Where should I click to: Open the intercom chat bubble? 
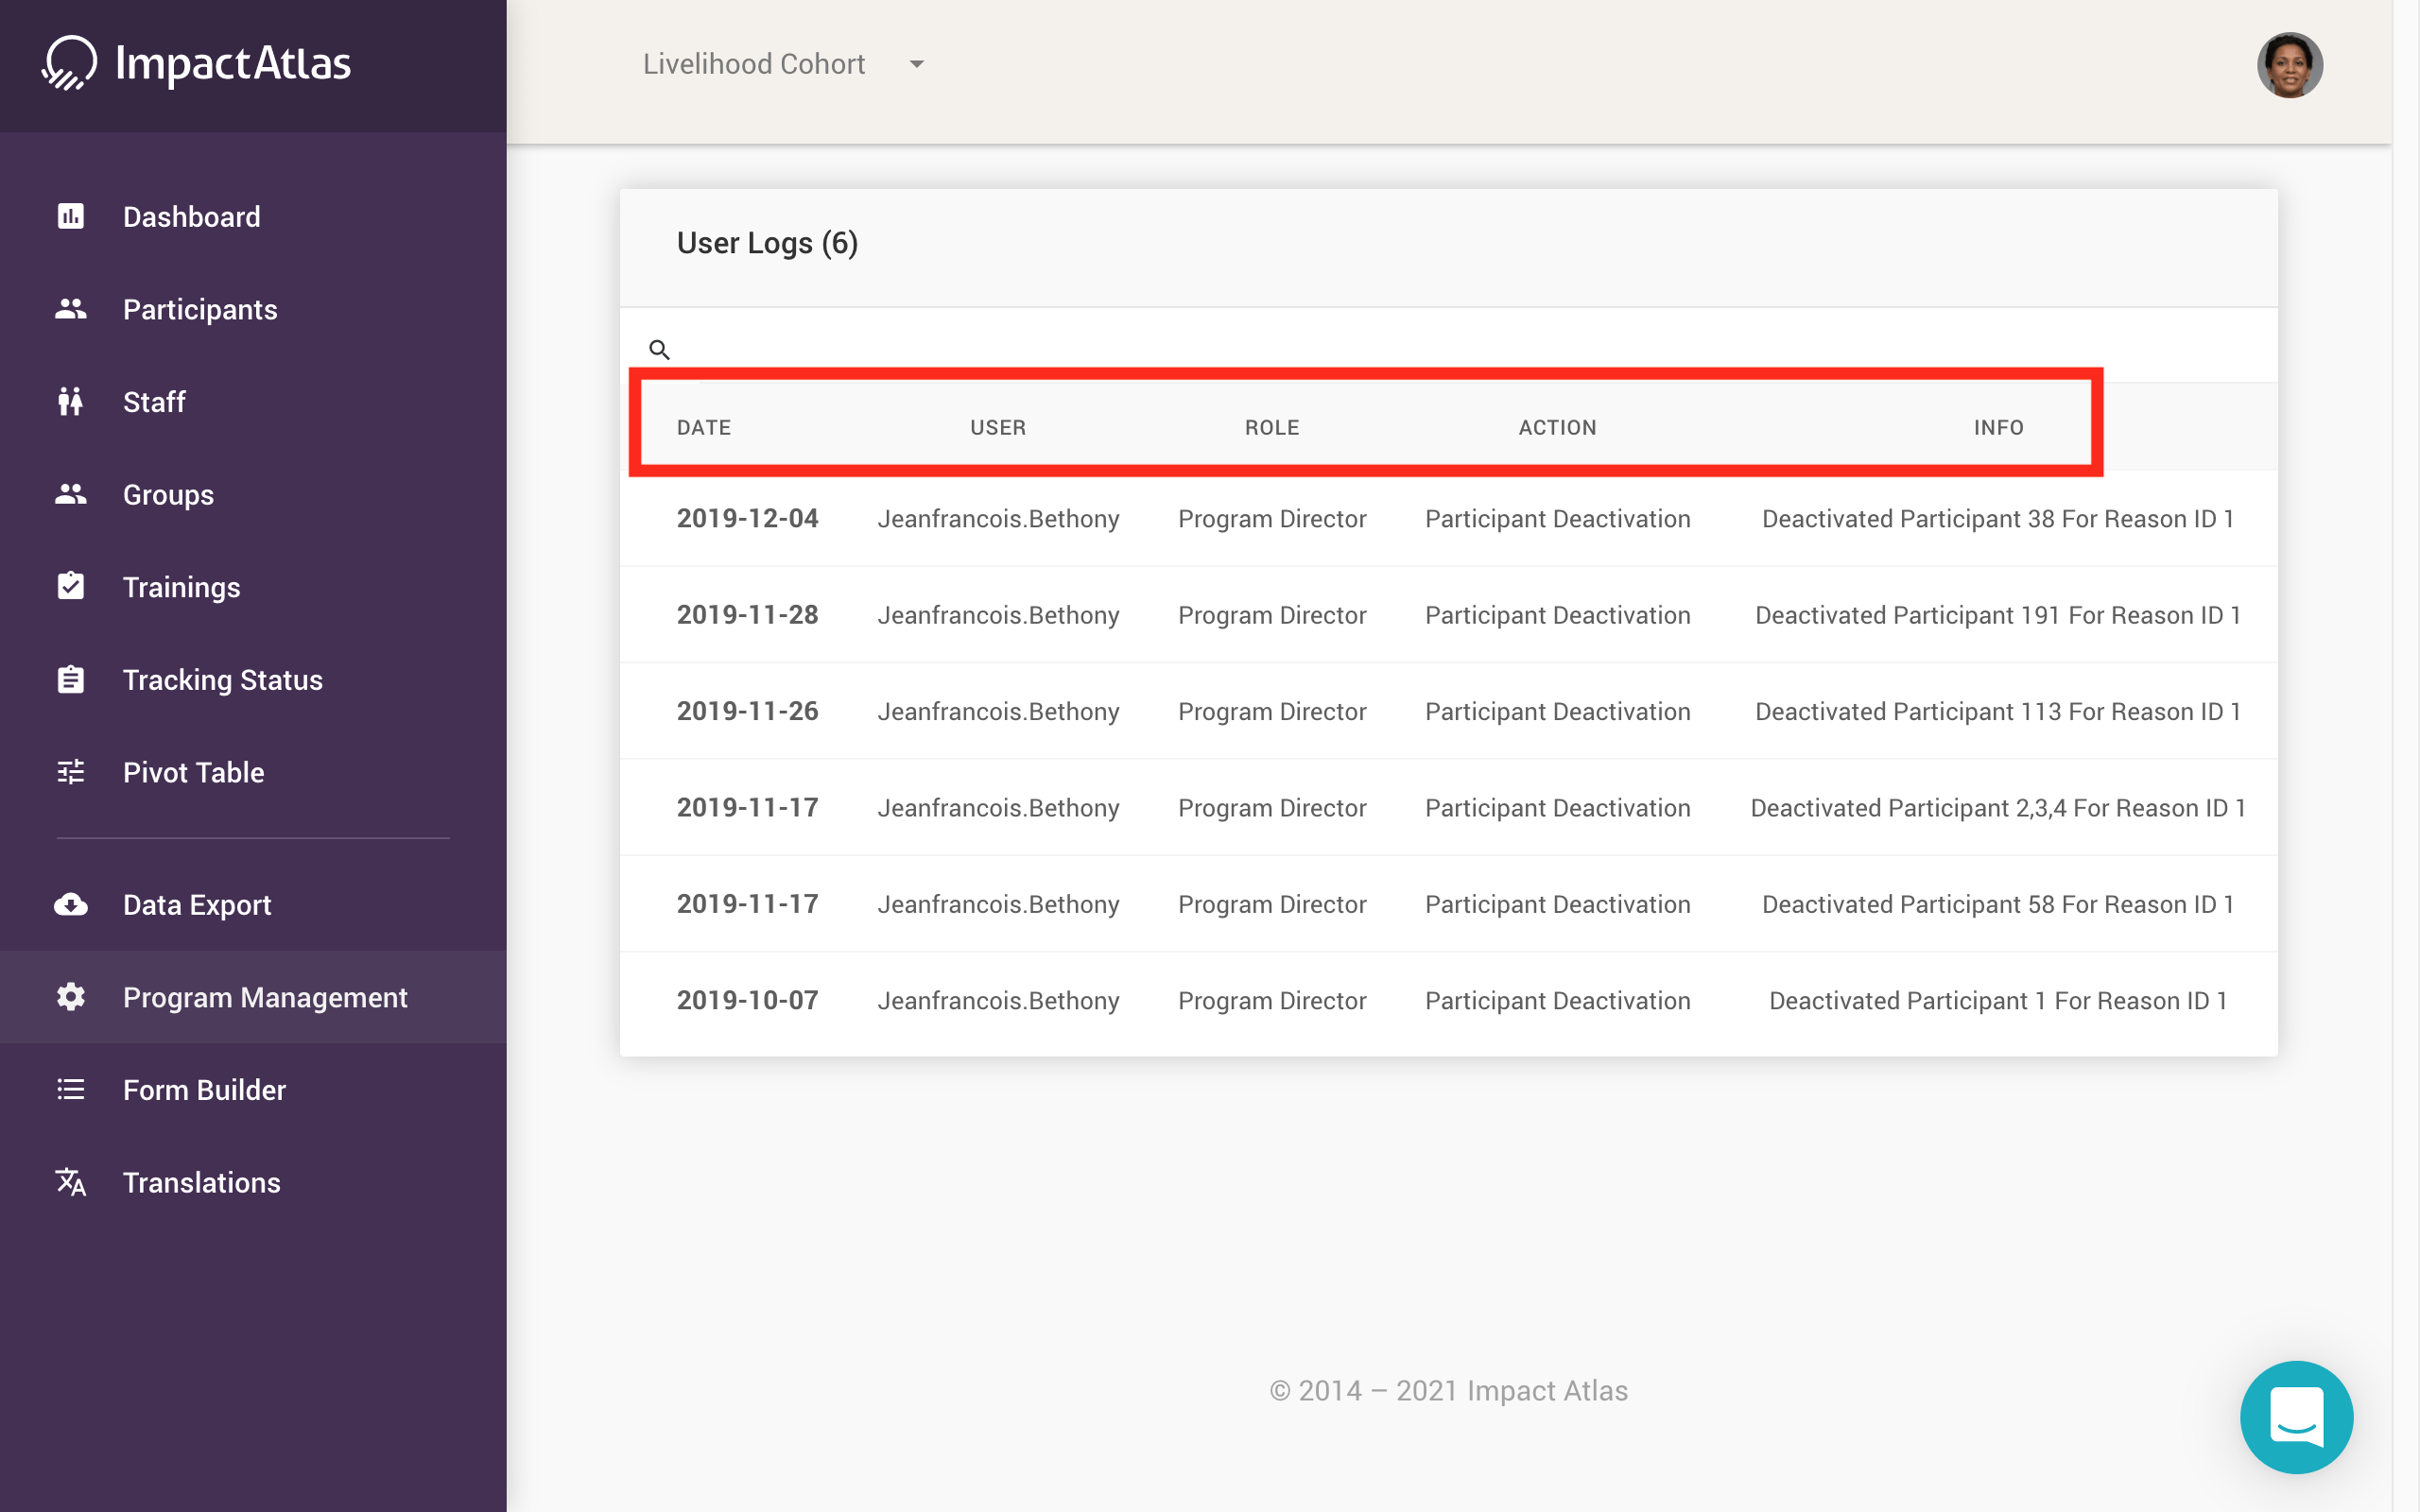[x=2297, y=1417]
